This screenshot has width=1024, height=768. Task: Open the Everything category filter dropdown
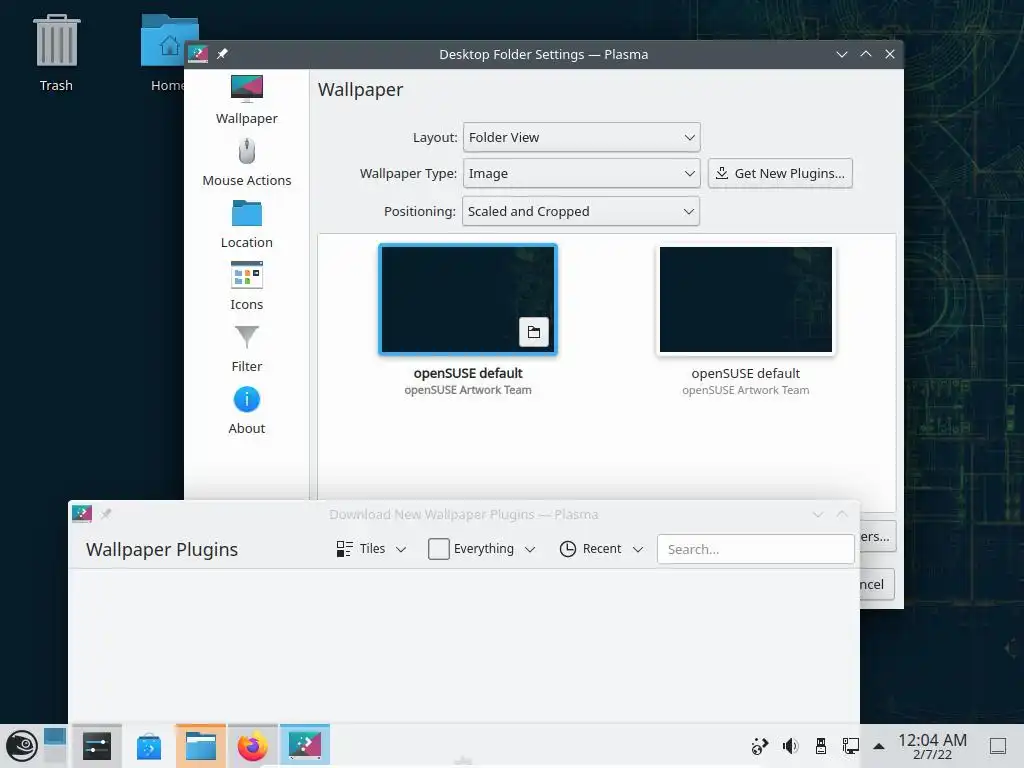point(482,549)
